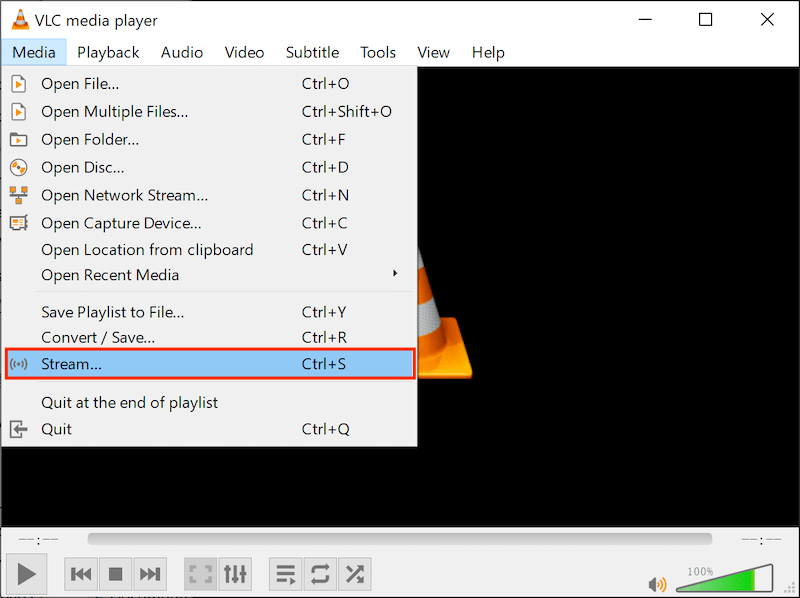
Task: Skip to next media track
Action: point(150,574)
